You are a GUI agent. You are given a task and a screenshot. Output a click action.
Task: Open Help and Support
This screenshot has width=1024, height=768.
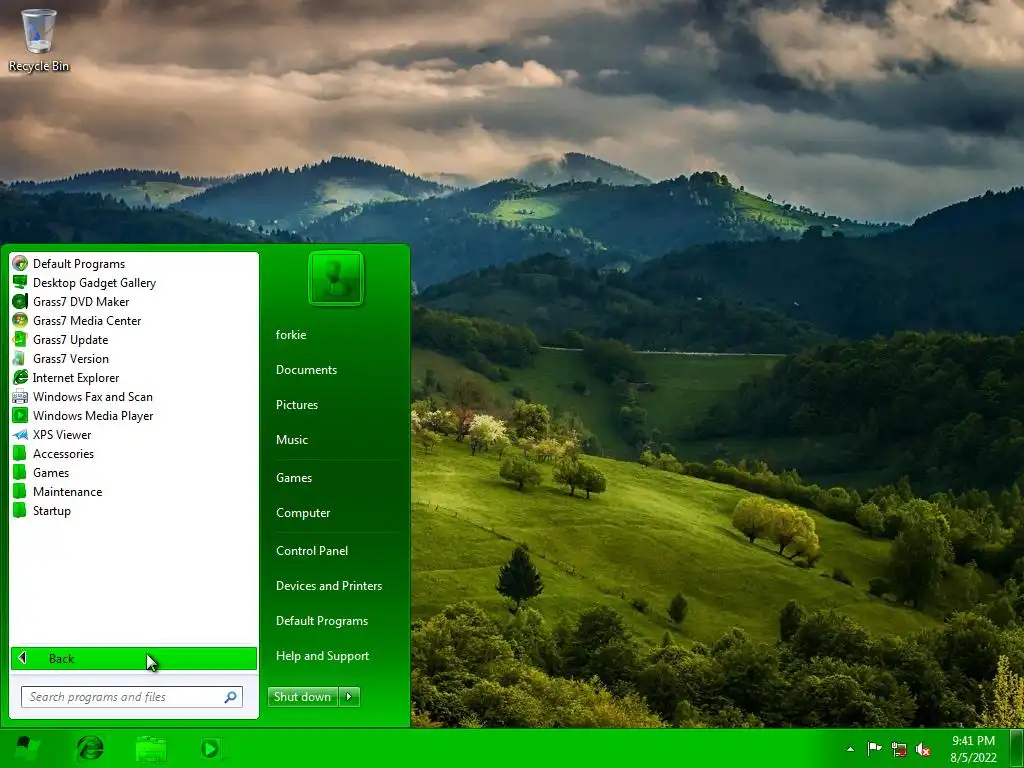(x=322, y=656)
